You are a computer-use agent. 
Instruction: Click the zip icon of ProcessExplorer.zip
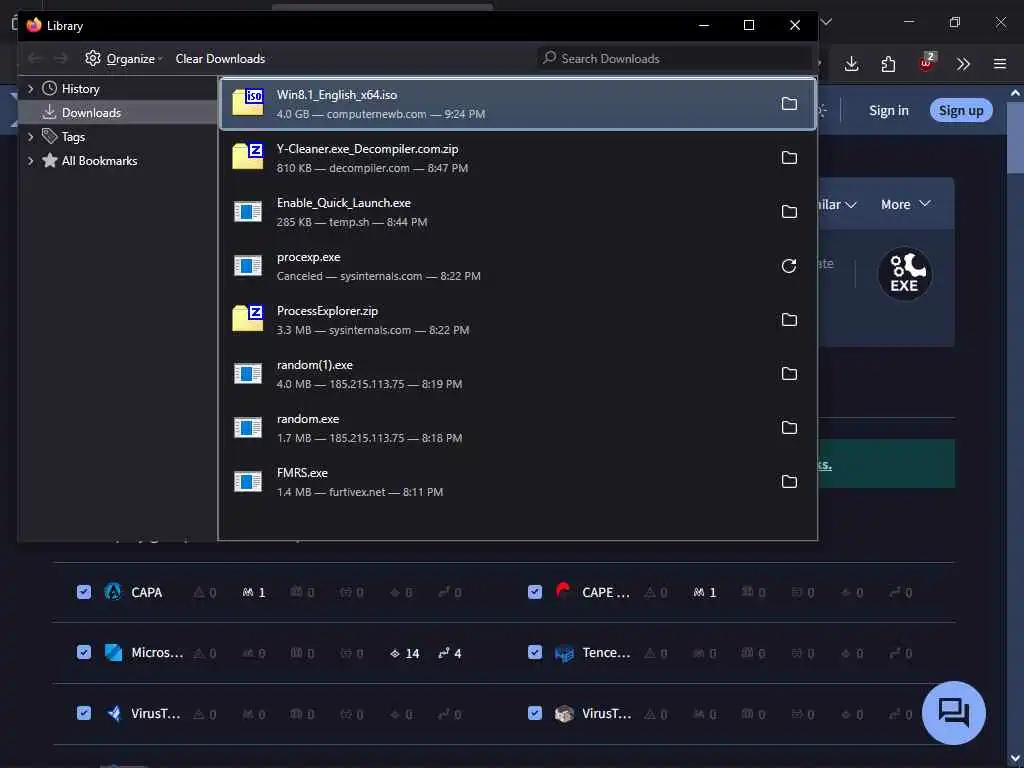point(248,319)
